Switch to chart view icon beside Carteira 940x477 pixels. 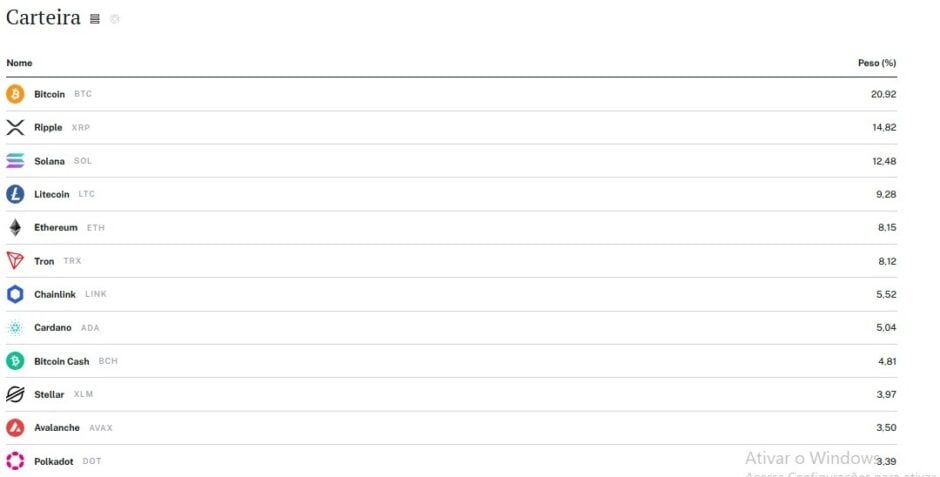115,19
